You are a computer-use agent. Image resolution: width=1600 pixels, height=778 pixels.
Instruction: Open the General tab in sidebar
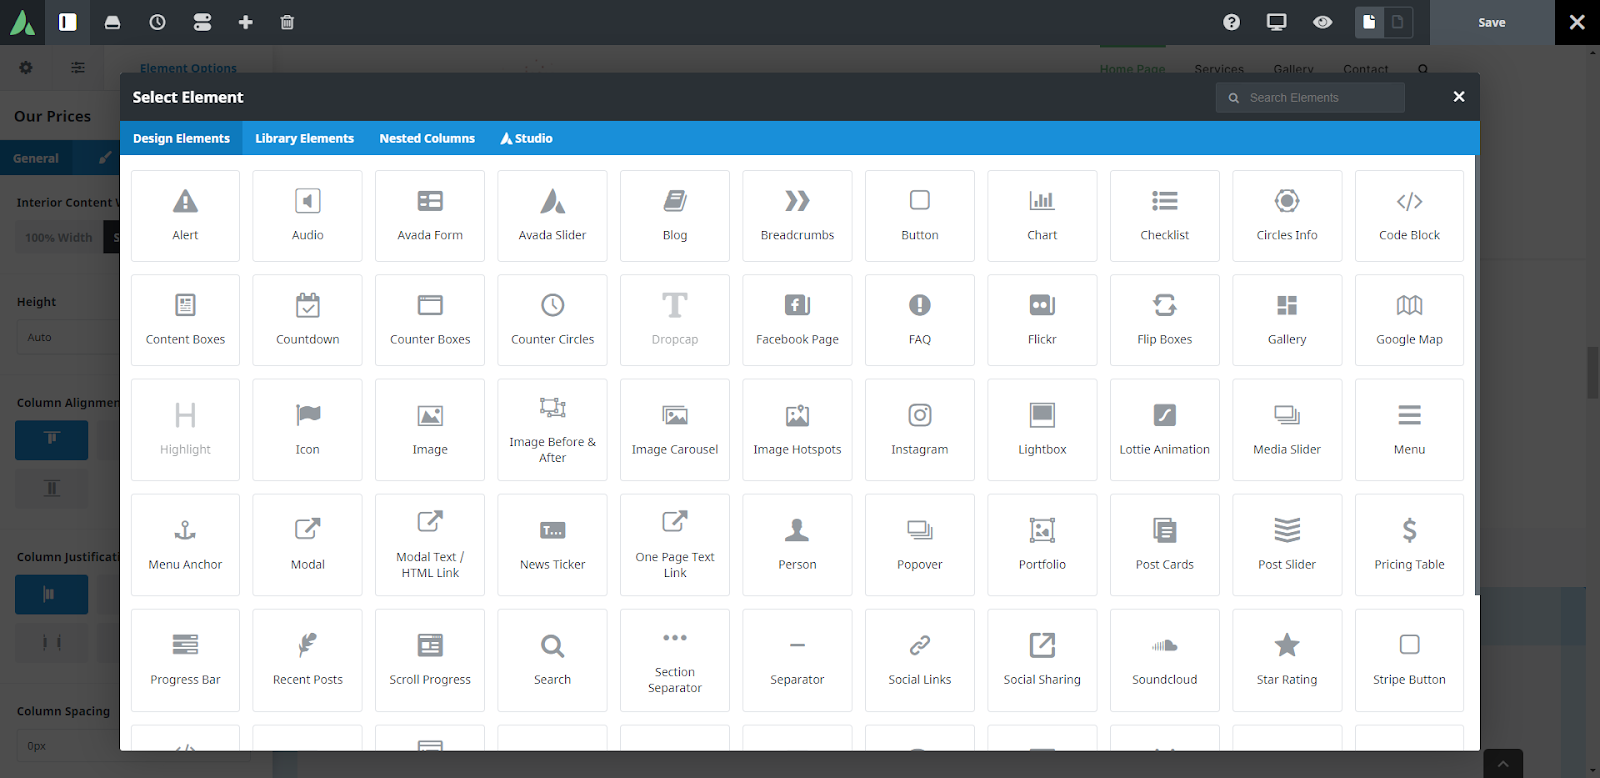(x=36, y=158)
